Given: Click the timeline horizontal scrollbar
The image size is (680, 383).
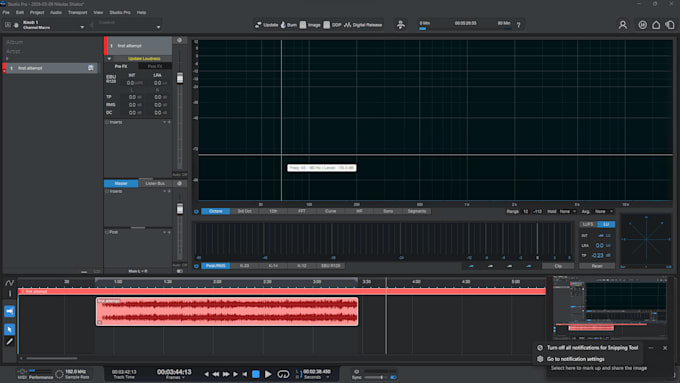Looking at the screenshot, I should 52,358.
